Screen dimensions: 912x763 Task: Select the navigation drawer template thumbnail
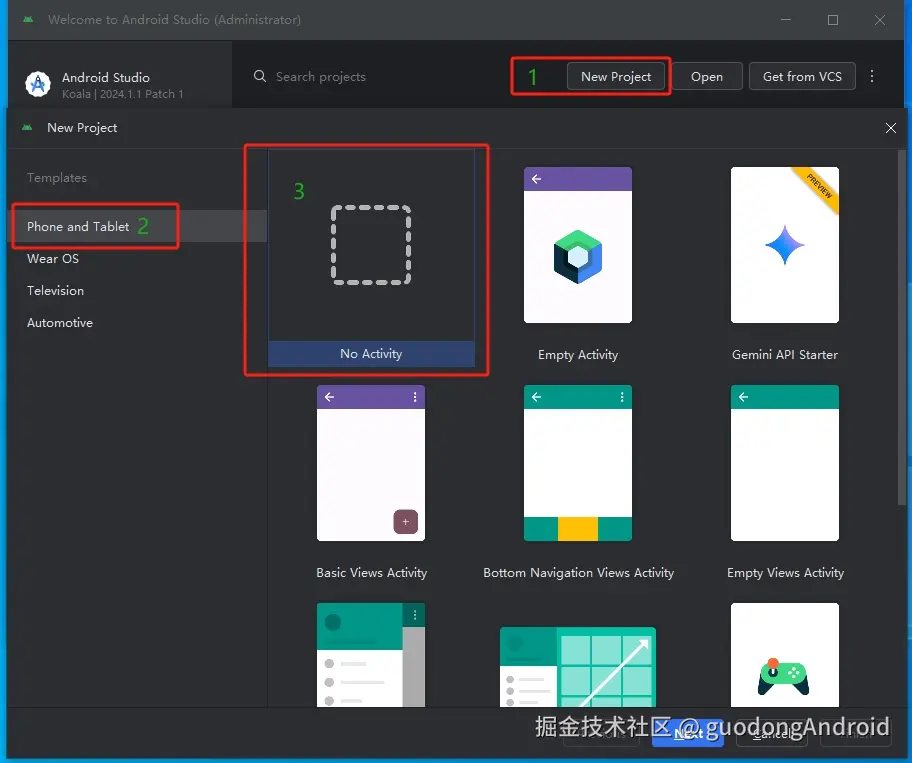(371, 655)
